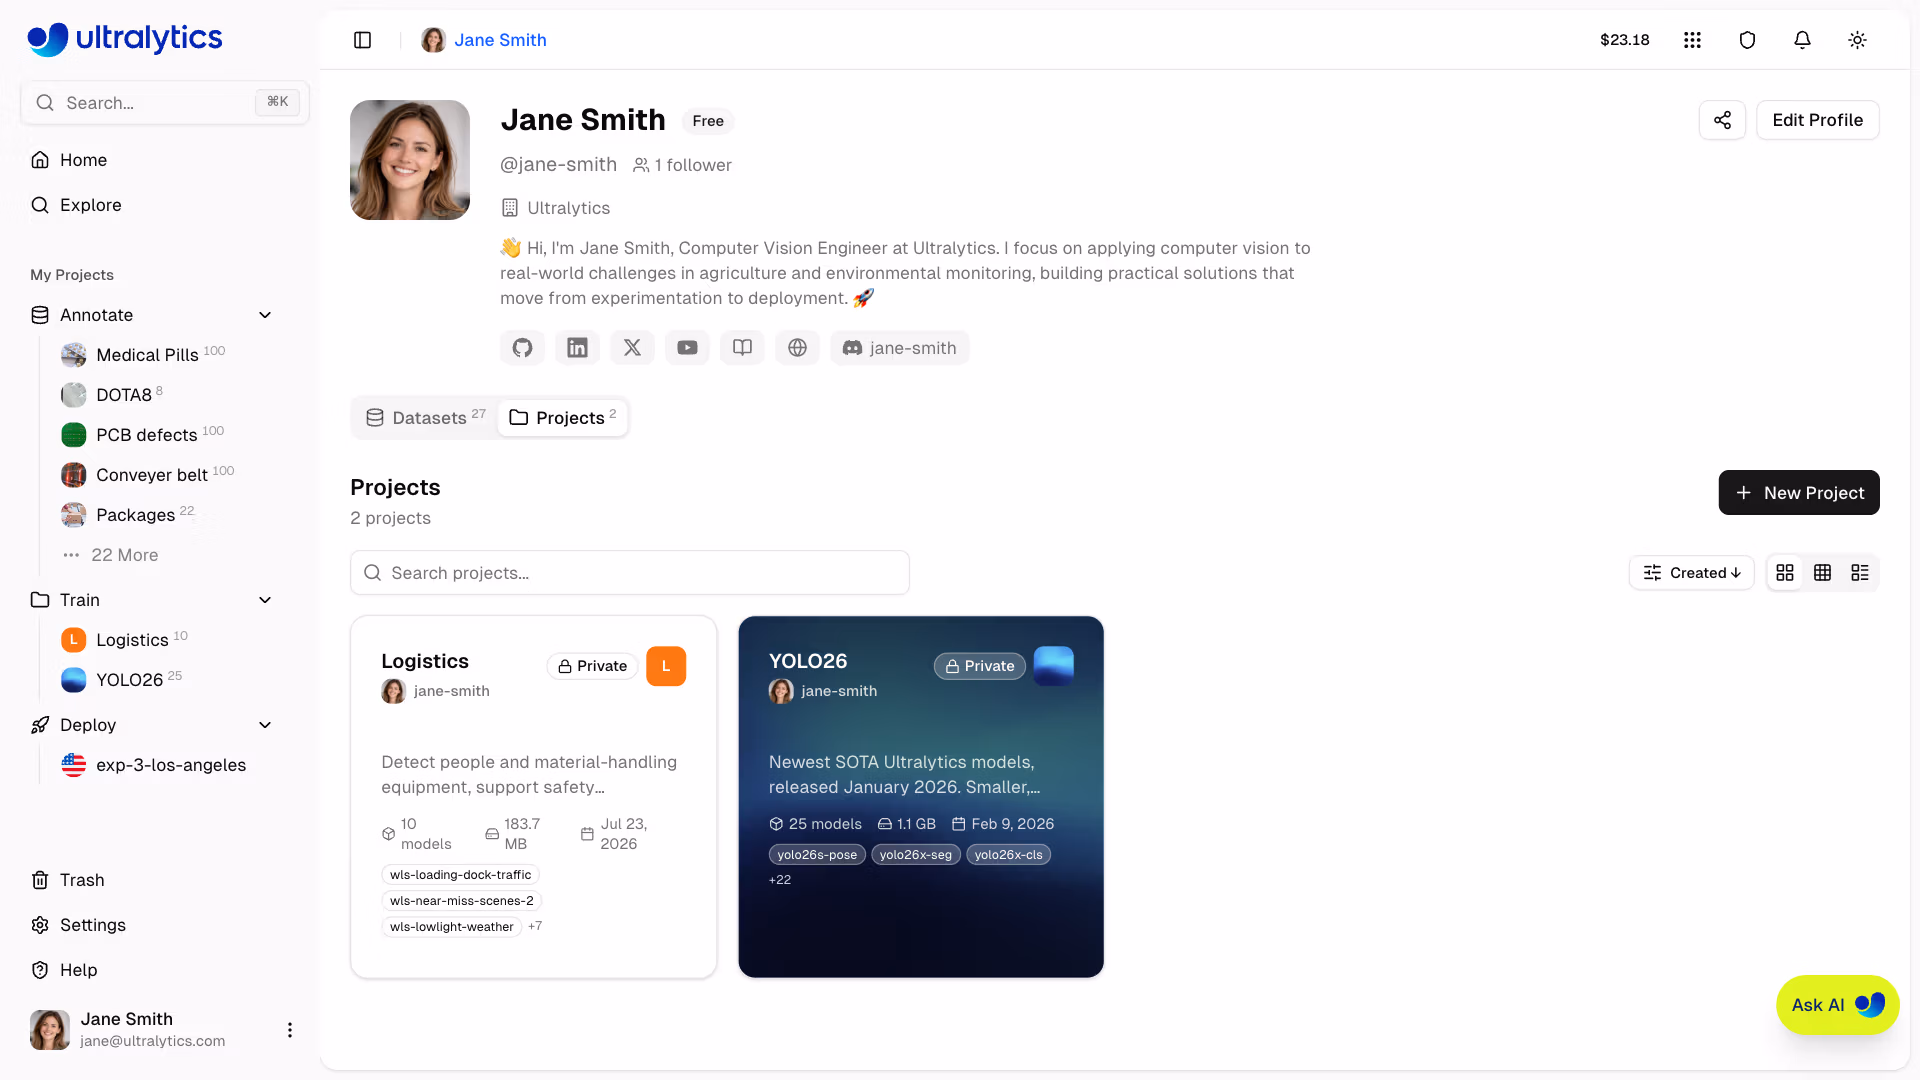The width and height of the screenshot is (1920, 1080).
Task: Click Jane Smith breadcrumb link
Action: tap(500, 40)
